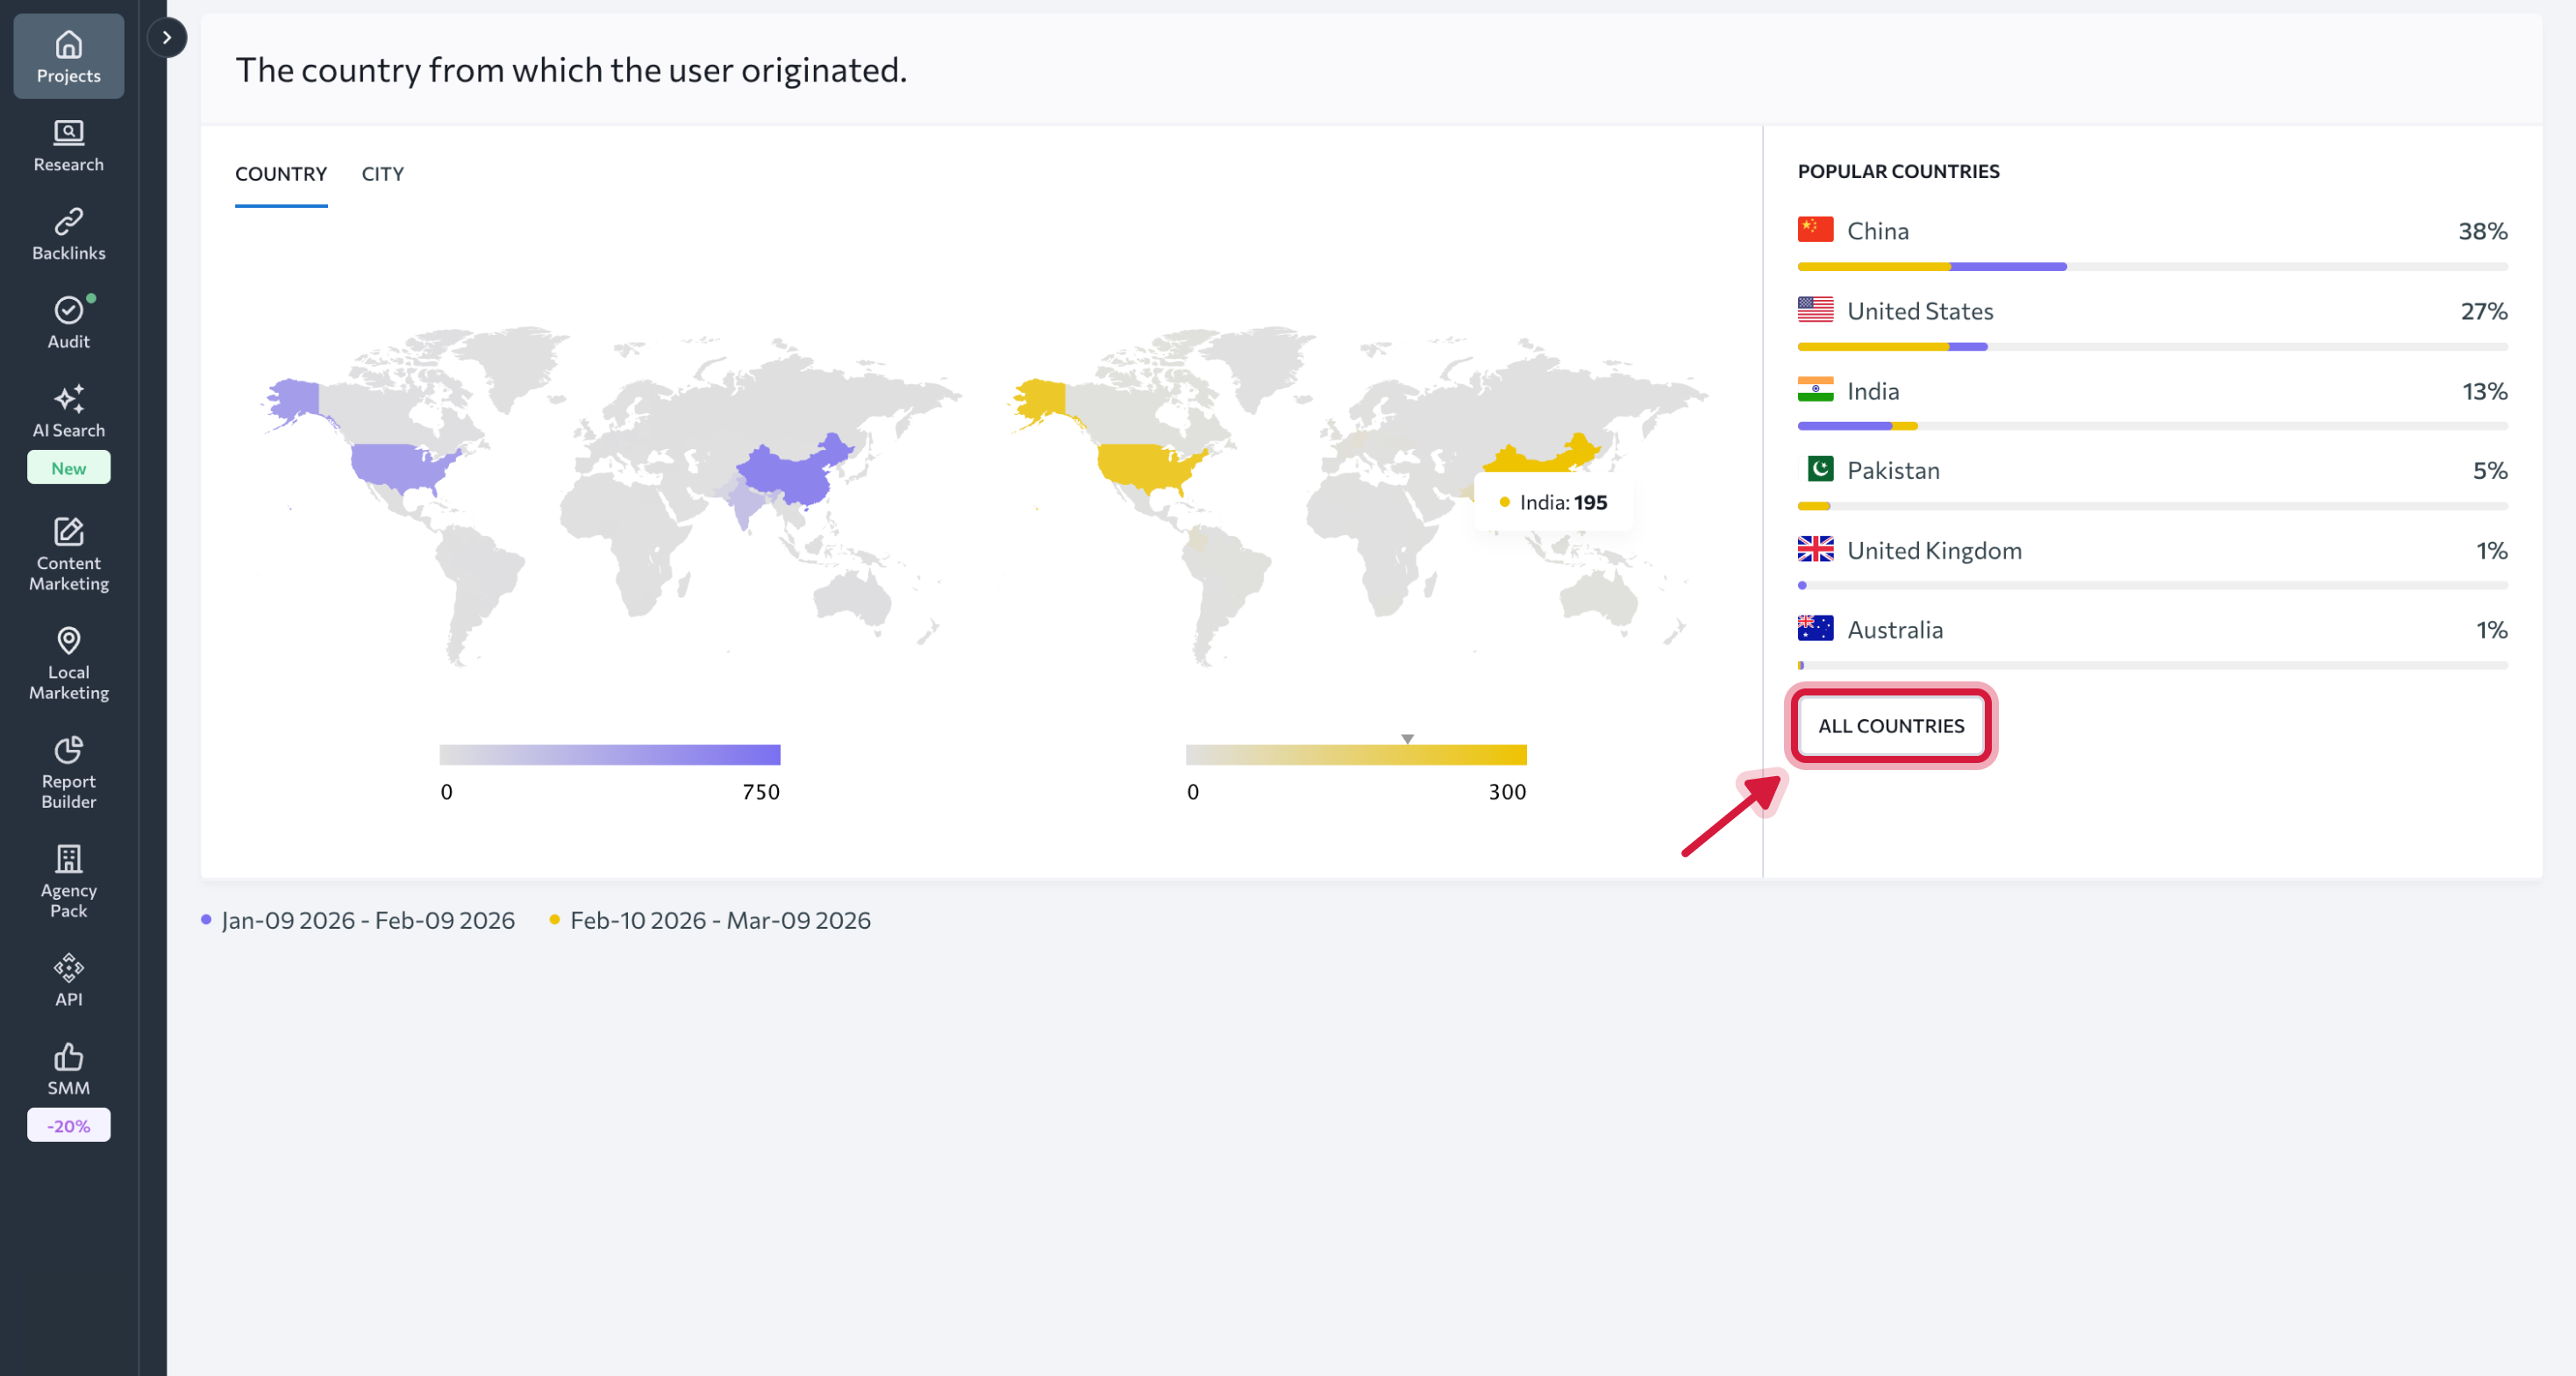Open the Backlinks section
Image resolution: width=2576 pixels, height=1376 pixels.
tap(68, 232)
